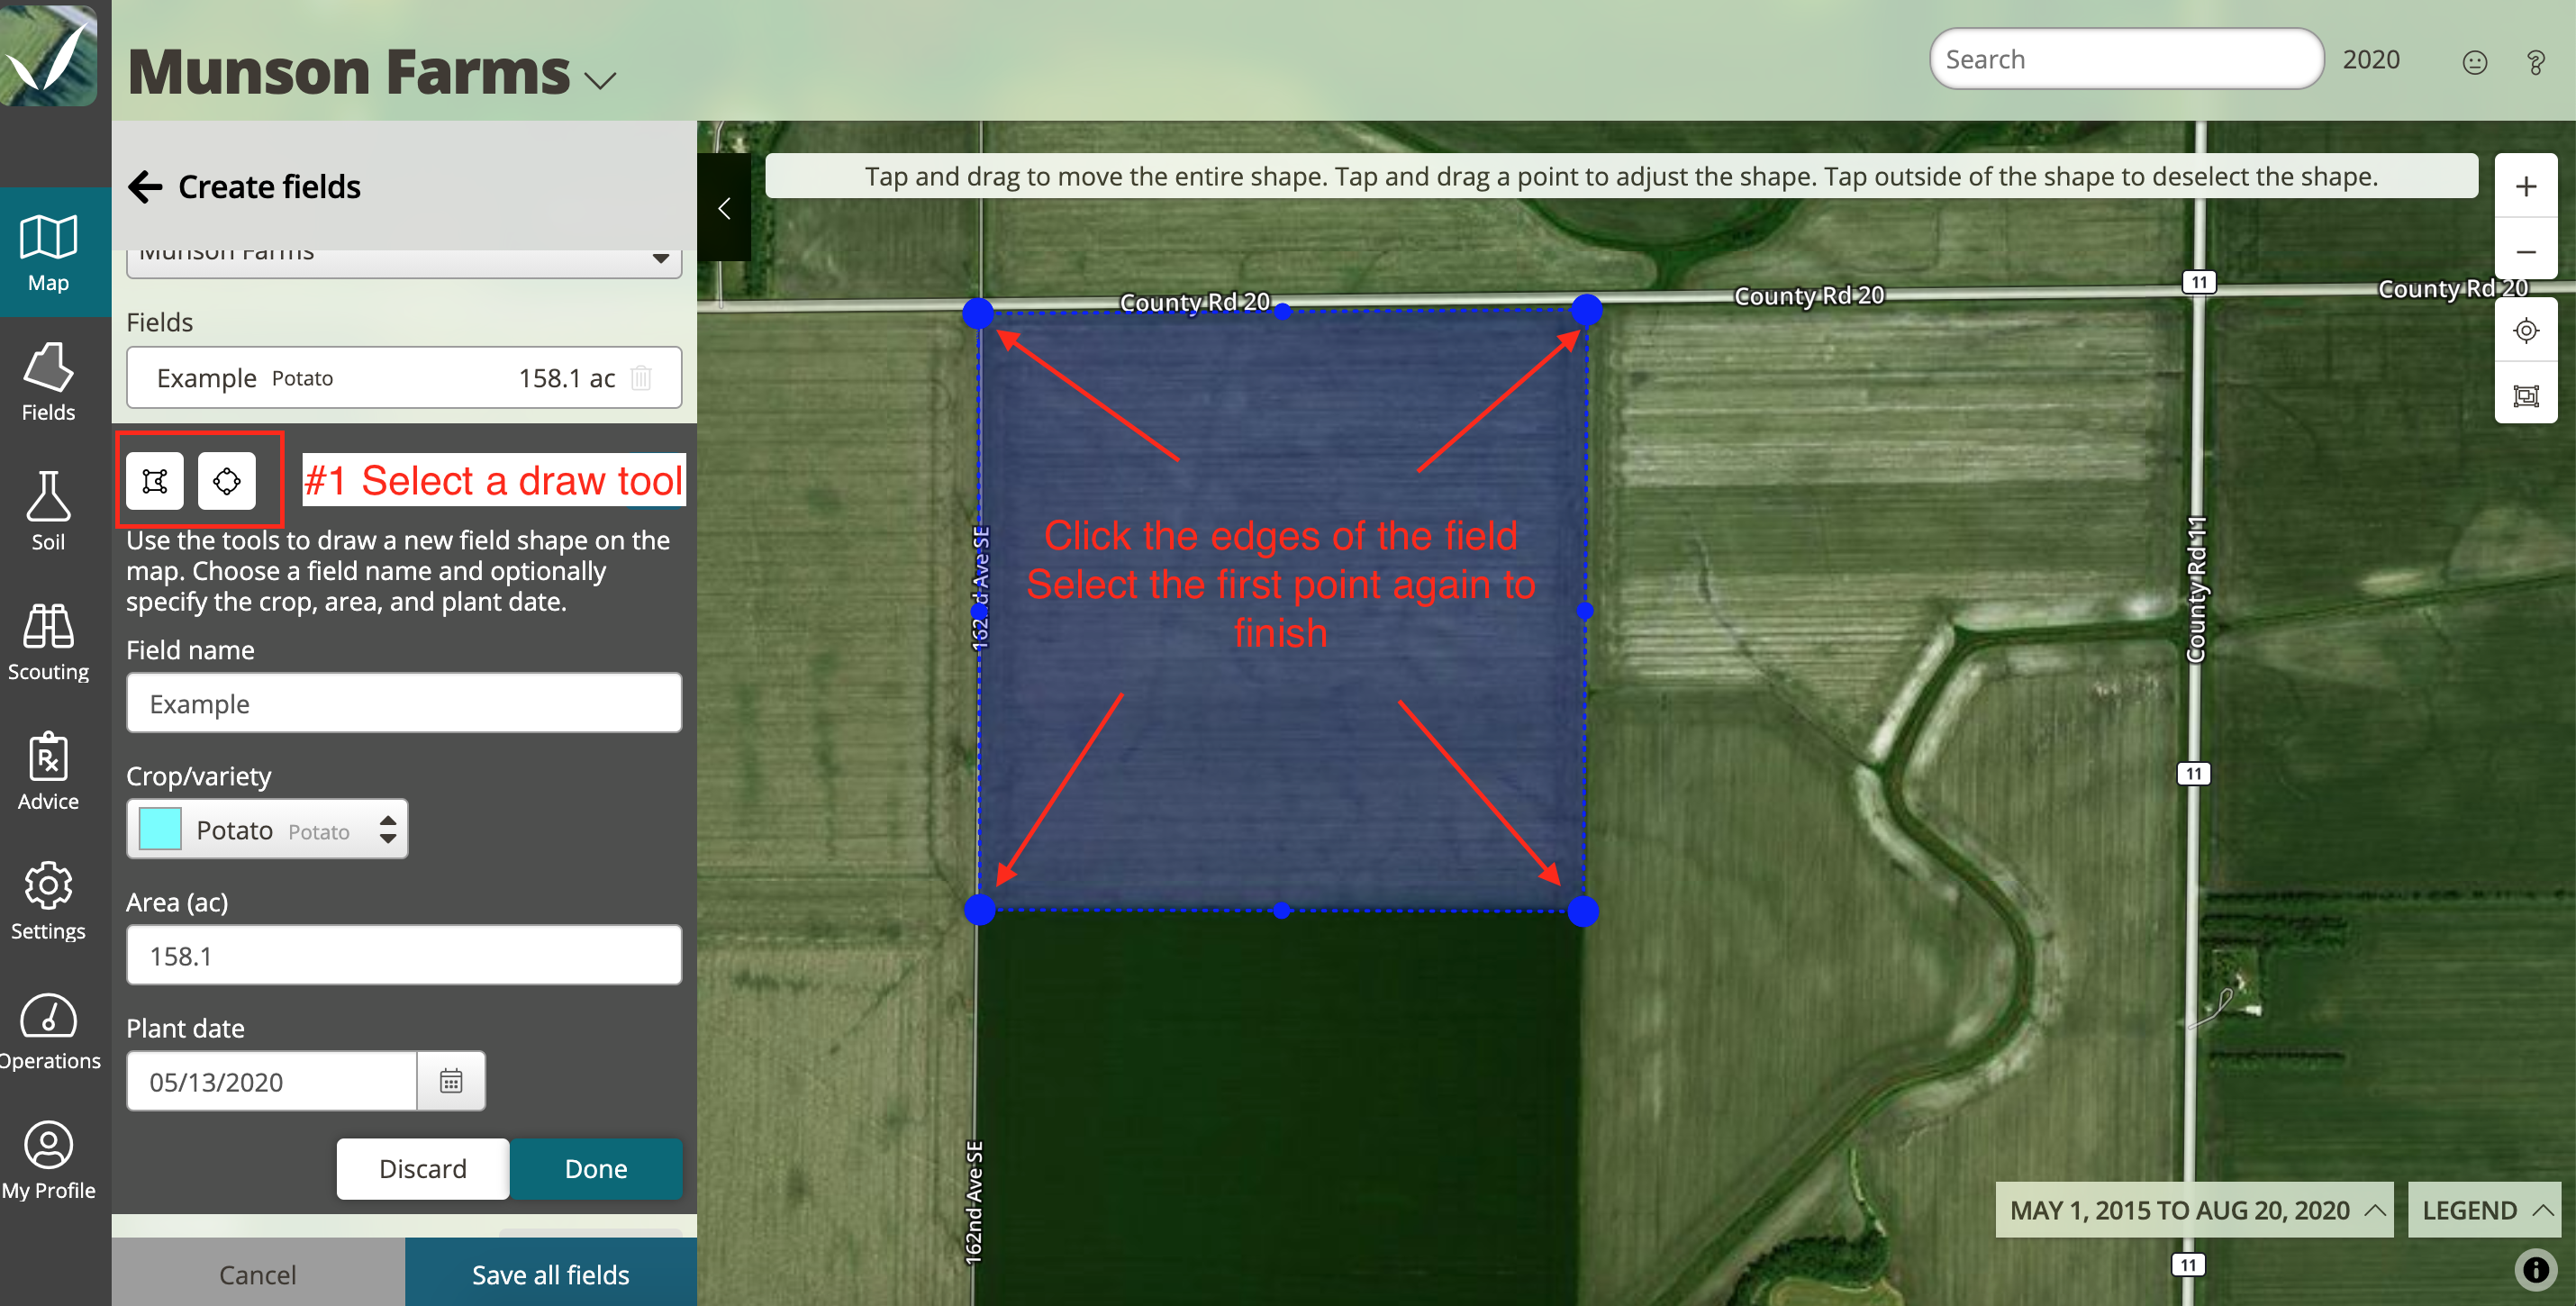
Task: Fit map to field extent
Action: 2525,395
